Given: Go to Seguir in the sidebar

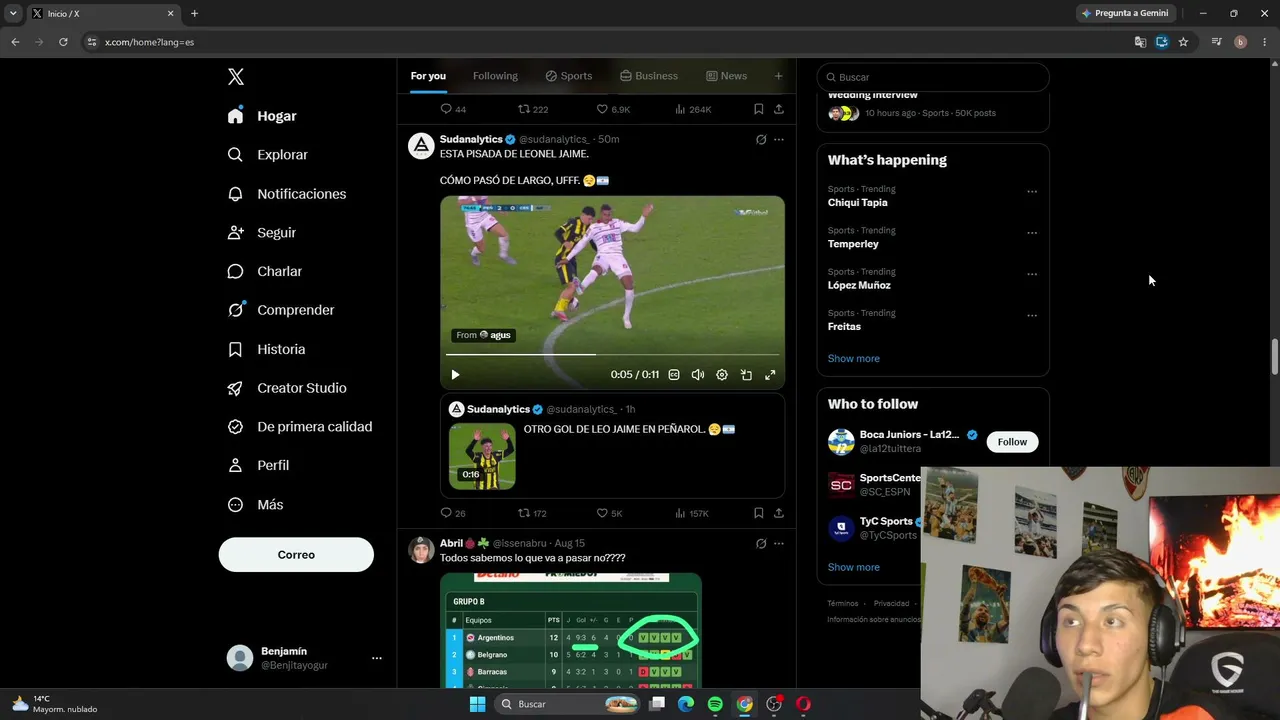Looking at the screenshot, I should pos(261,232).
